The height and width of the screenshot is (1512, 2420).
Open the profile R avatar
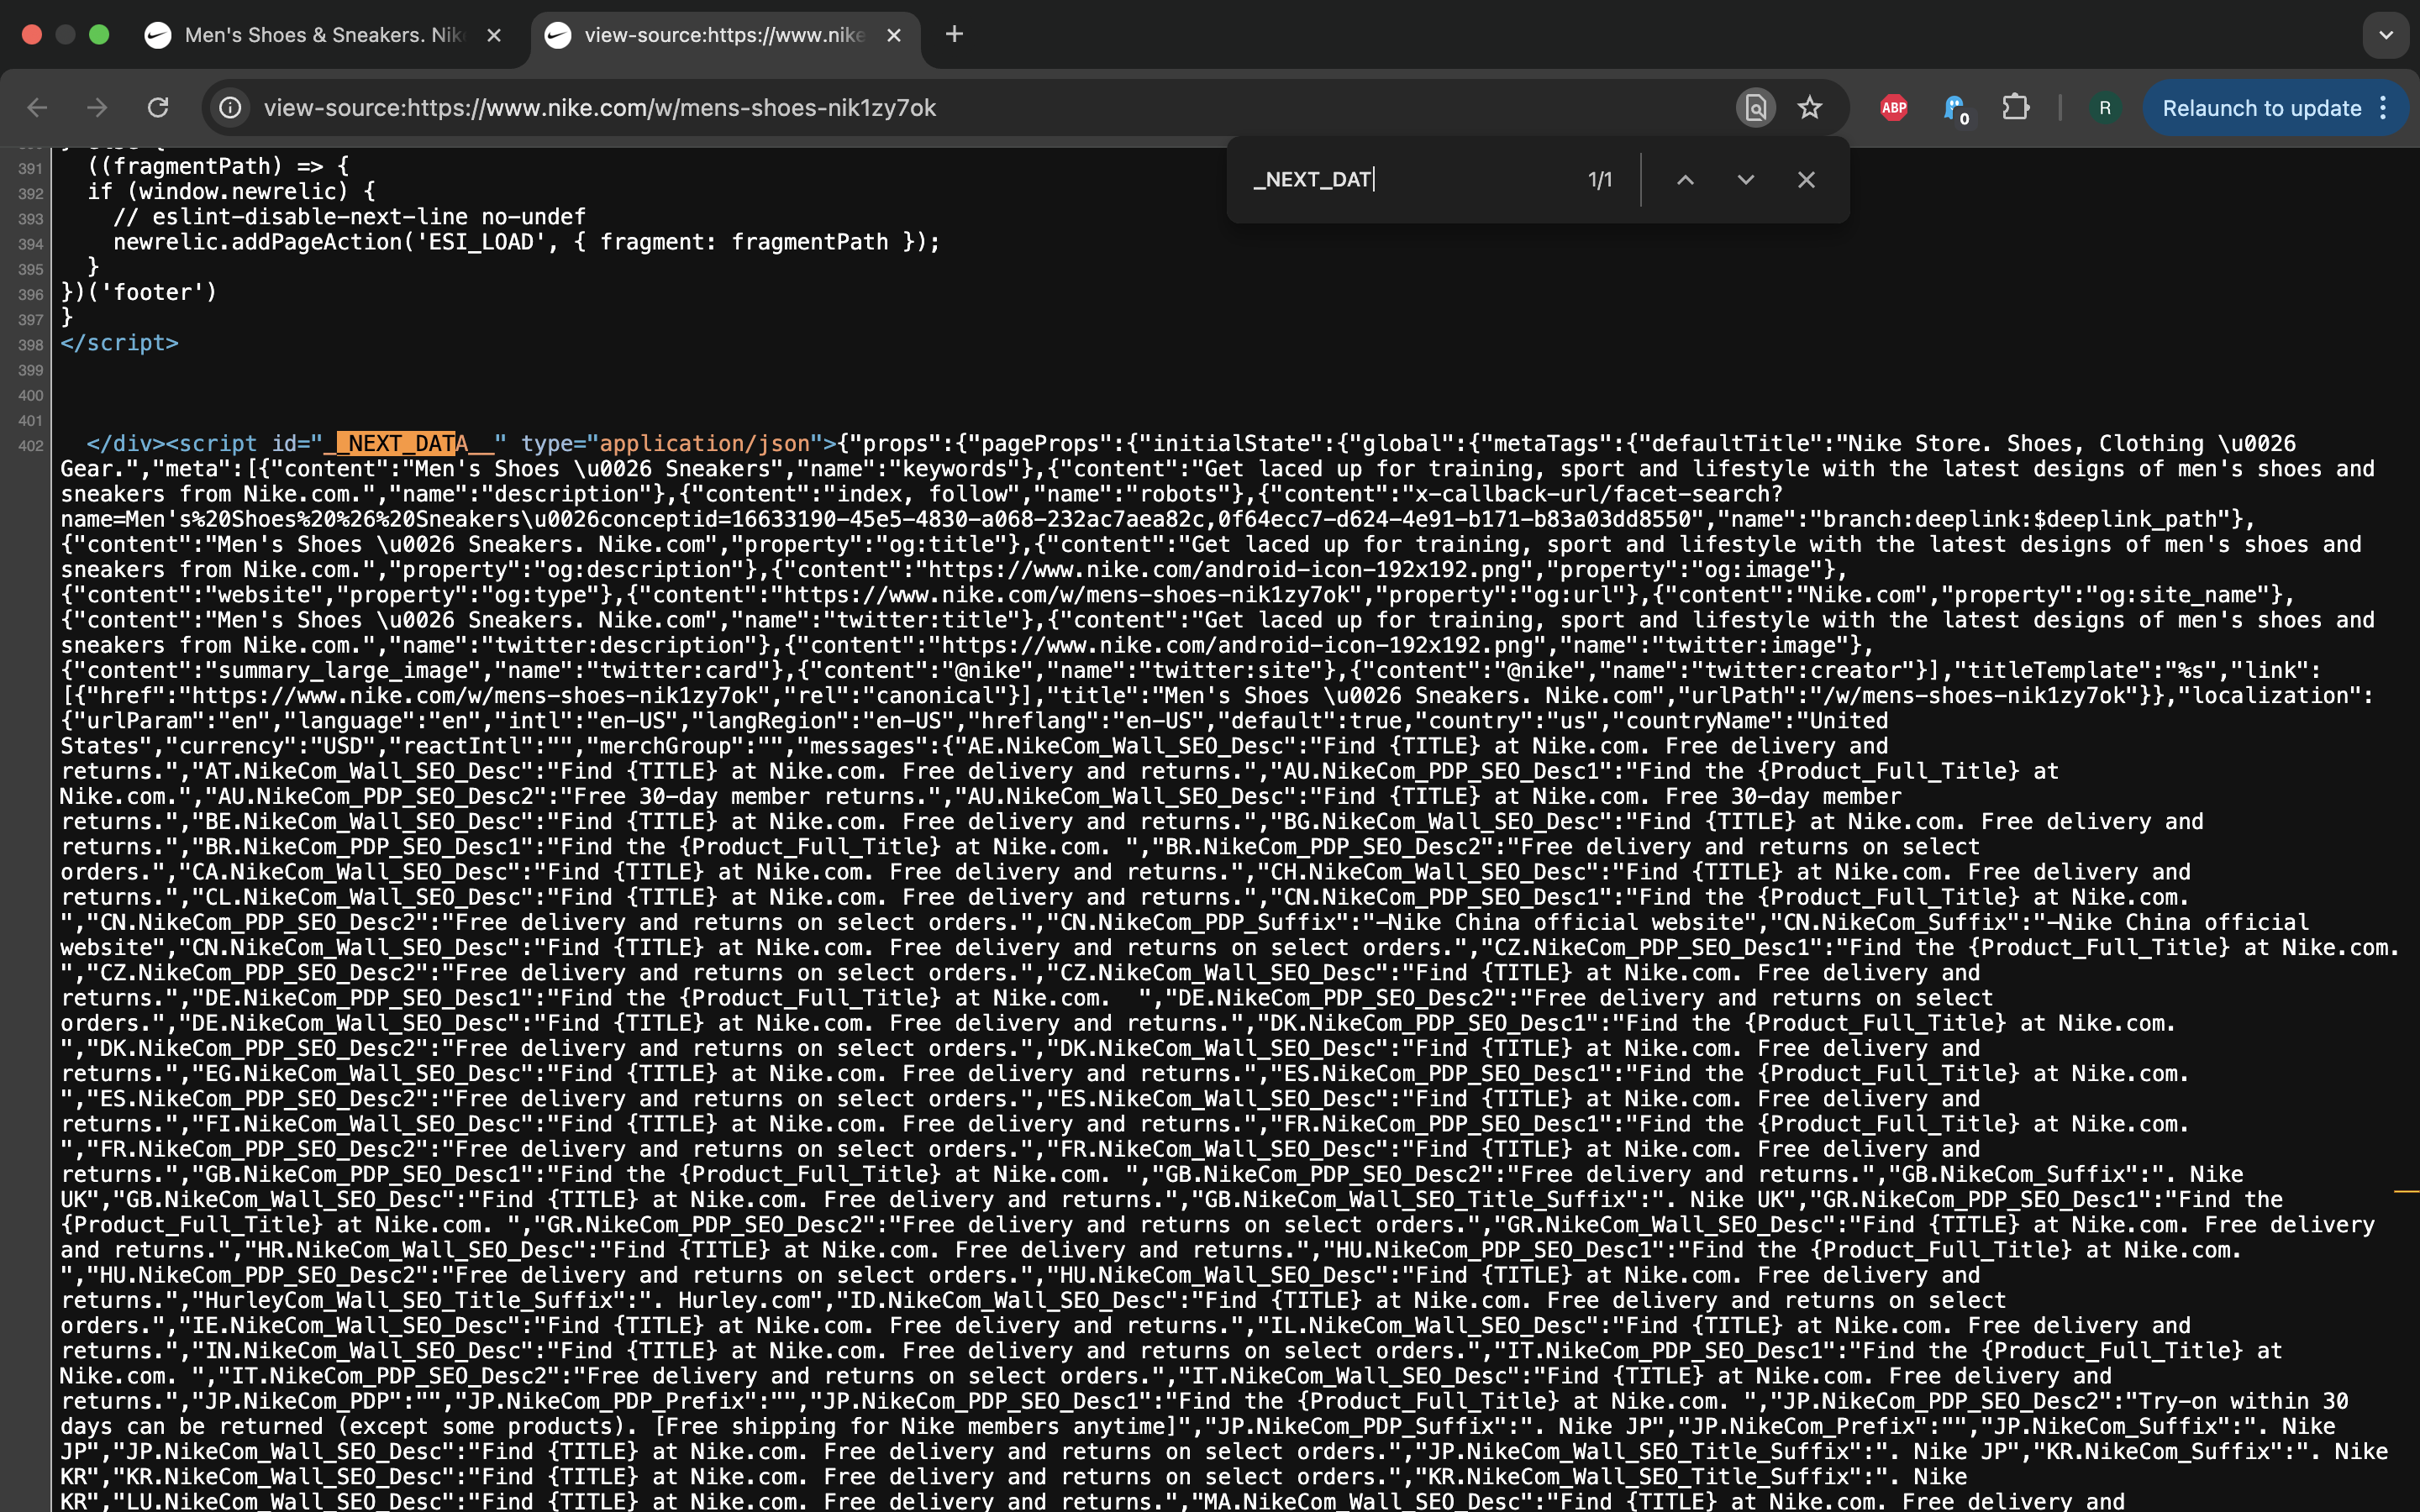click(2104, 108)
